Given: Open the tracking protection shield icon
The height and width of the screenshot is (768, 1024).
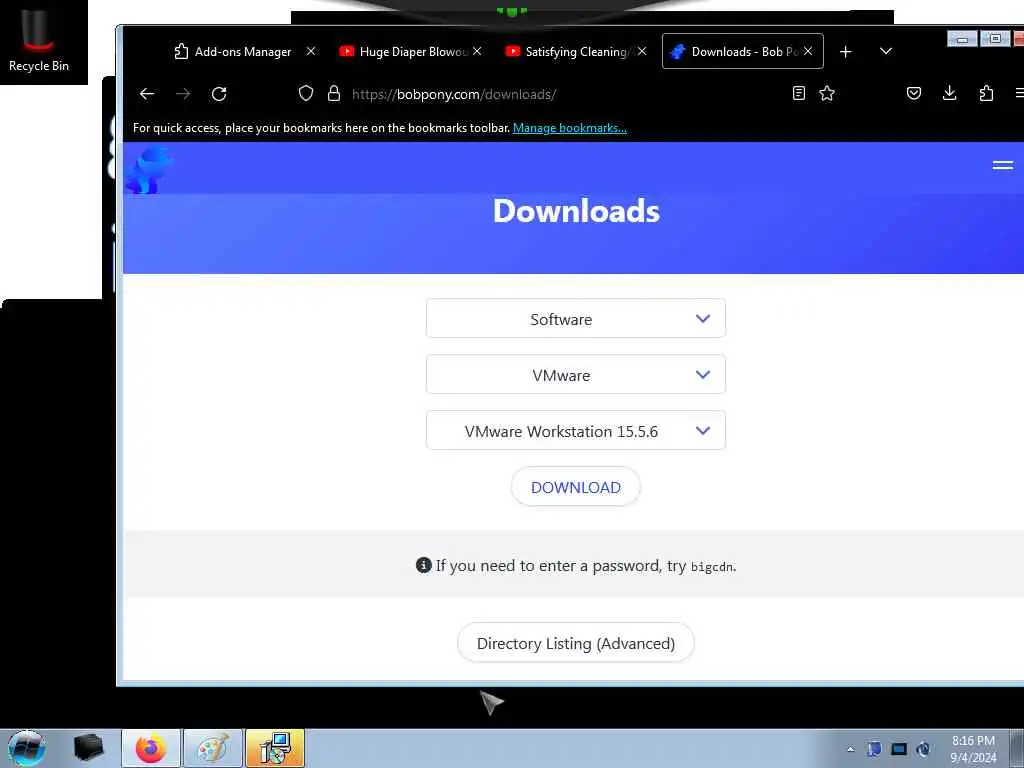Looking at the screenshot, I should pos(306,93).
